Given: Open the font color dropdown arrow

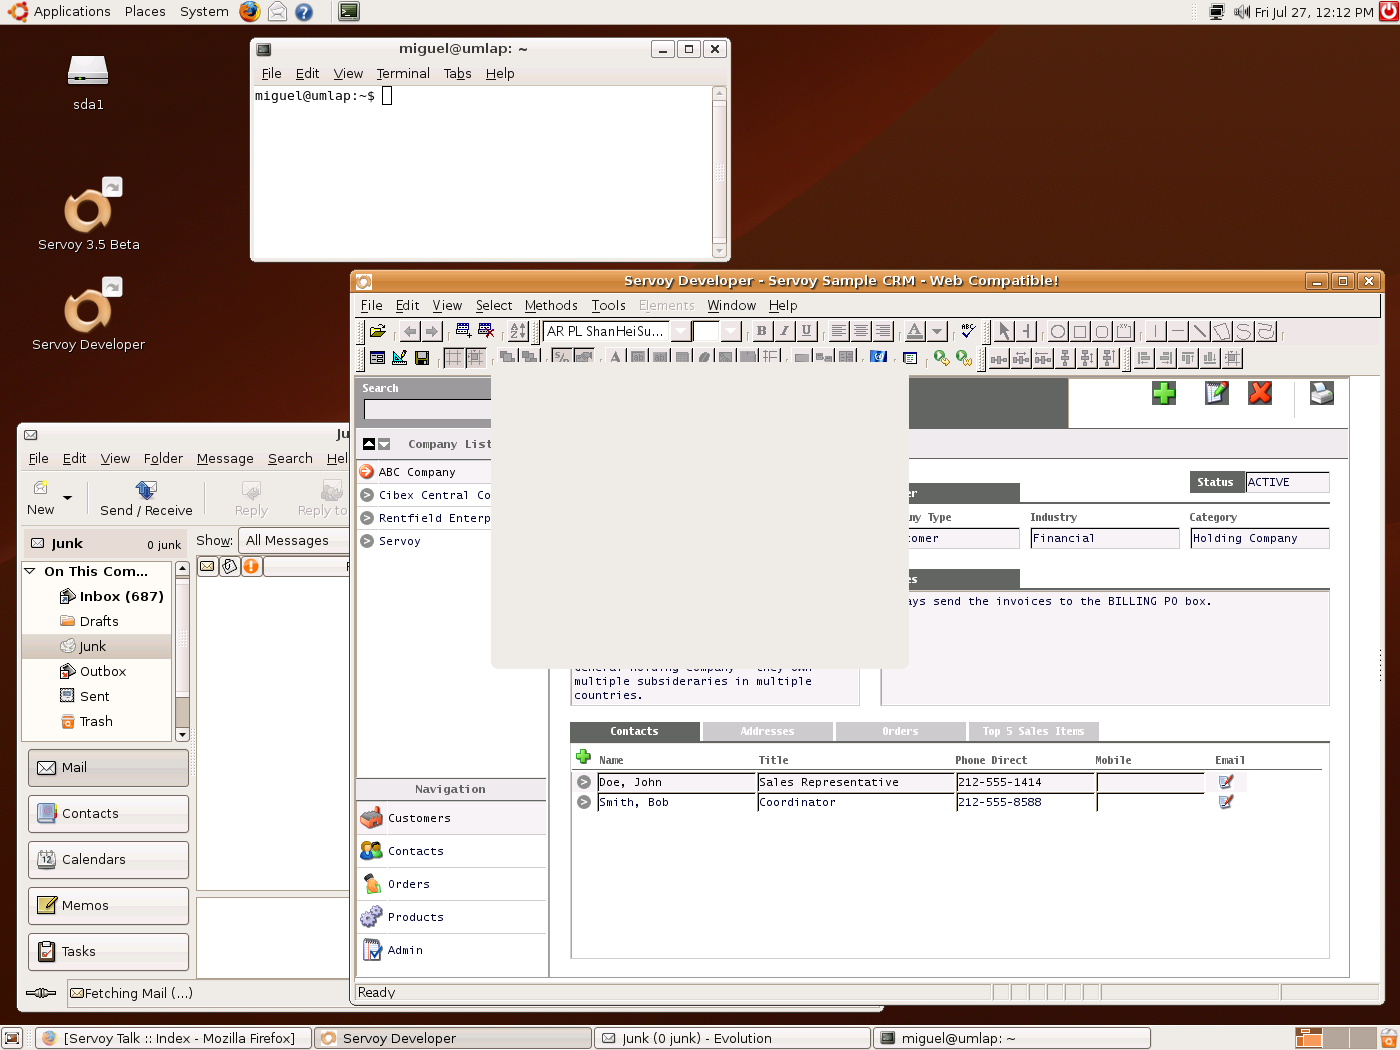Looking at the screenshot, I should pos(937,331).
